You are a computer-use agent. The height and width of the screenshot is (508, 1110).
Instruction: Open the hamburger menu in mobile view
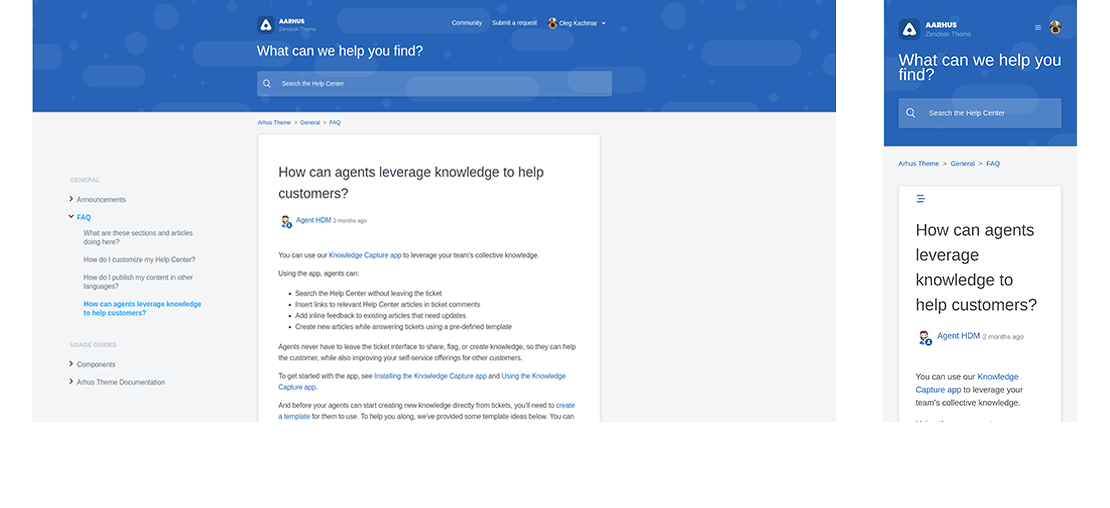[1038, 28]
